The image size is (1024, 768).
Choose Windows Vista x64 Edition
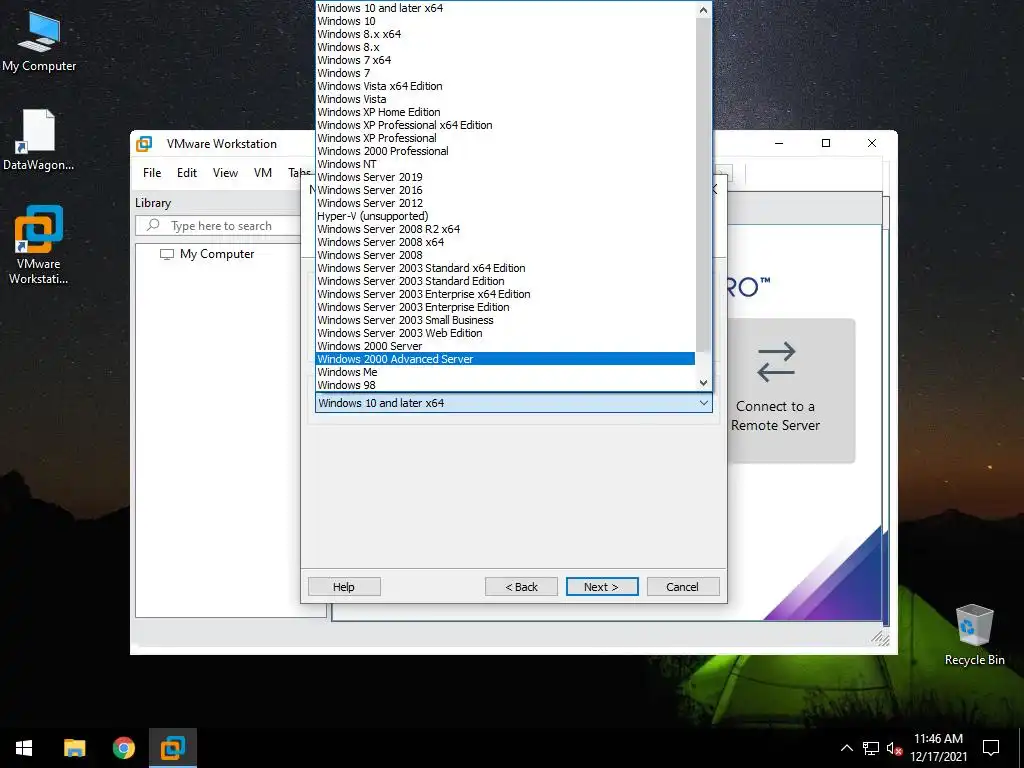pyautogui.click(x=505, y=86)
